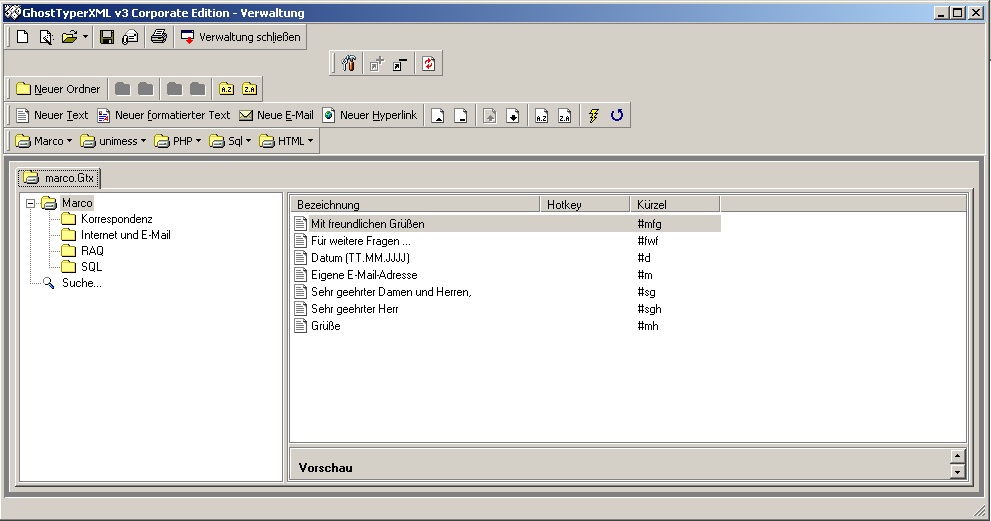Open the document preview with magnifier

coord(46,37)
